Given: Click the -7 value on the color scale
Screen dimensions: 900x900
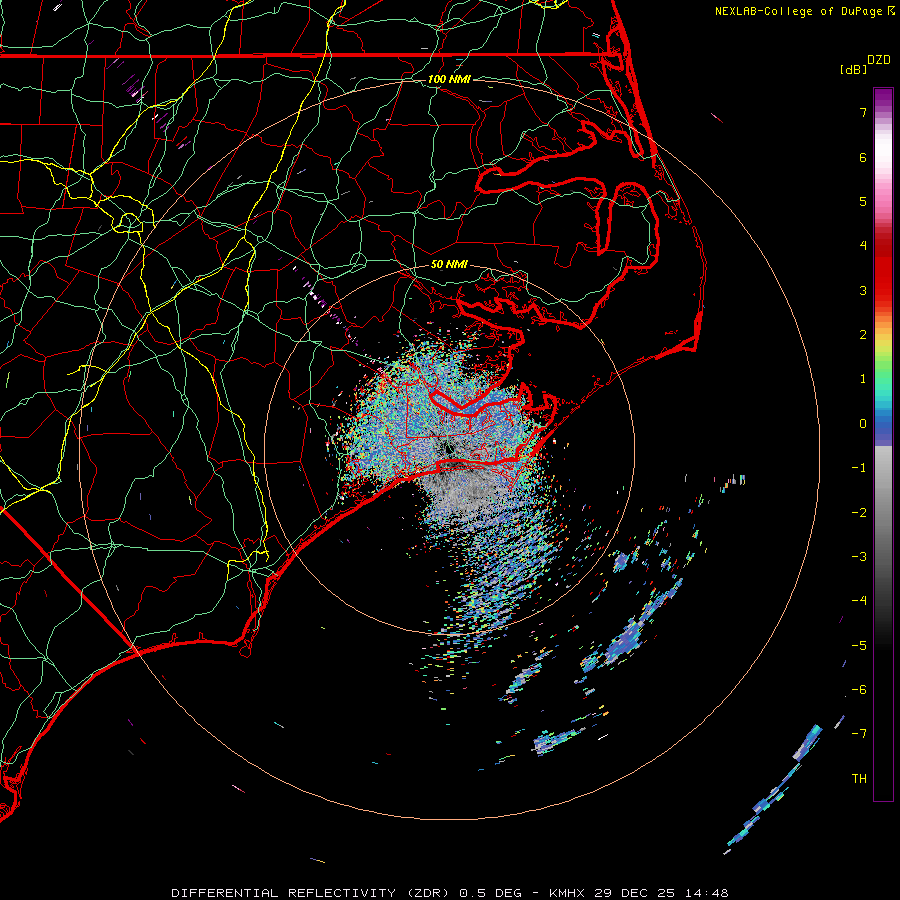Looking at the screenshot, I should (859, 734).
